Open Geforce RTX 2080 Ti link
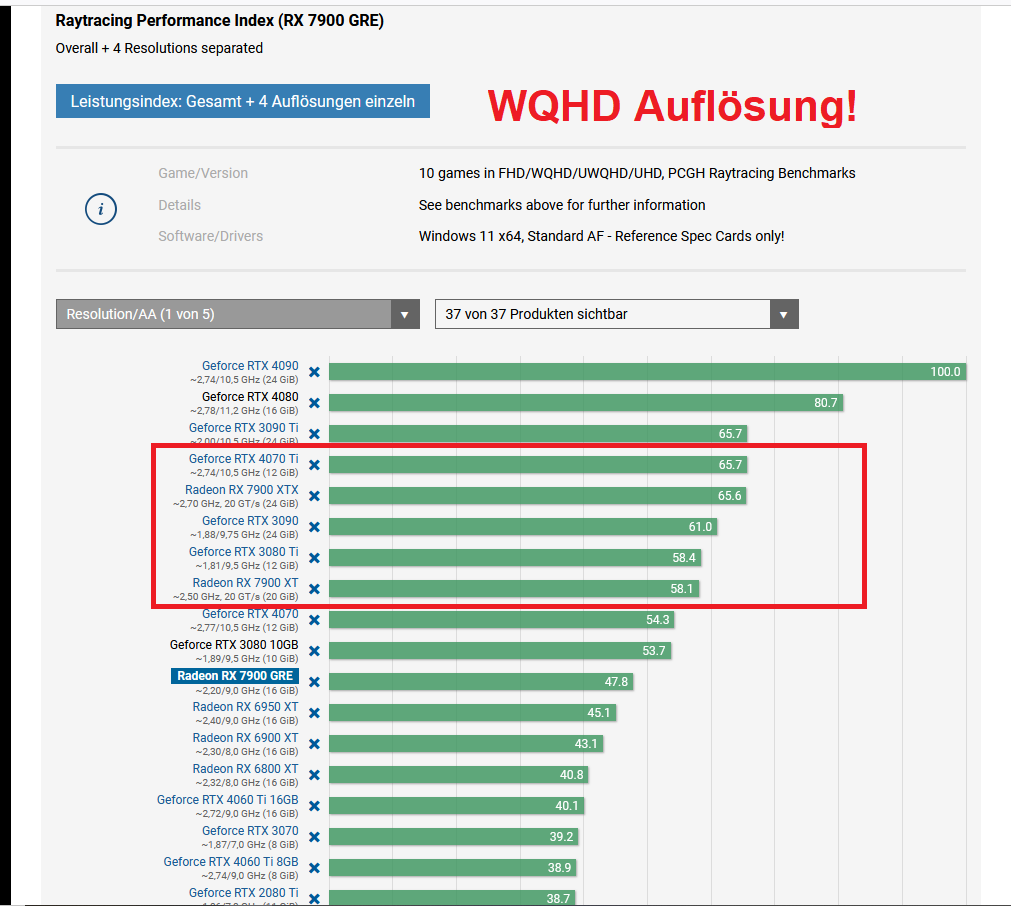This screenshot has width=1011, height=906. click(x=244, y=892)
